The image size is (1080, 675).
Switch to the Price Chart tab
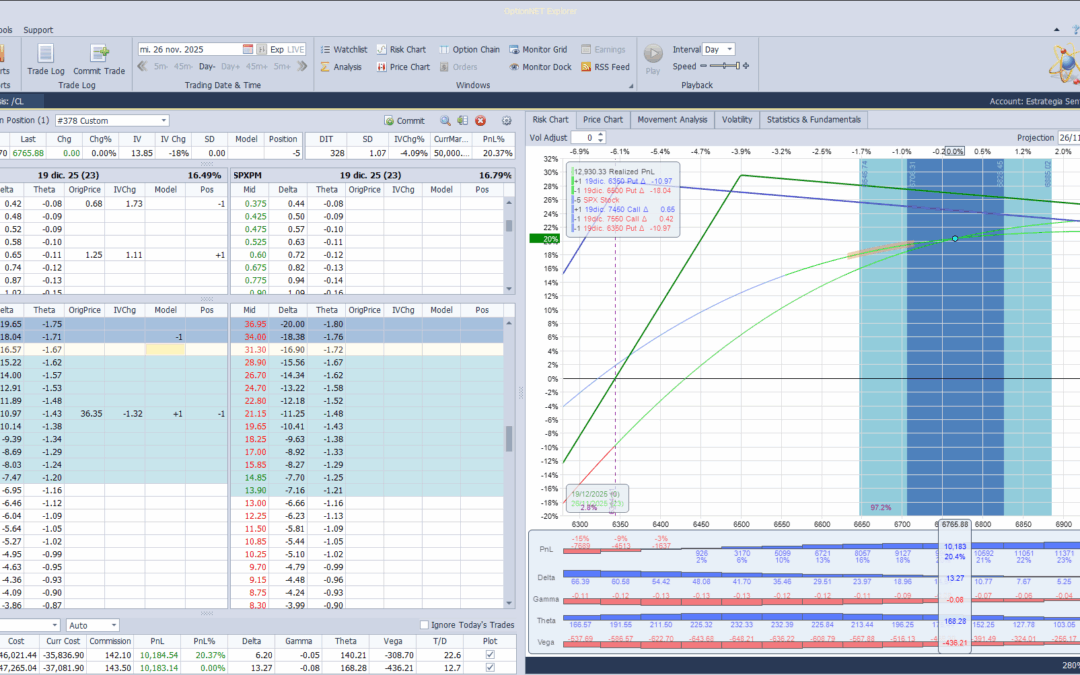(x=603, y=120)
